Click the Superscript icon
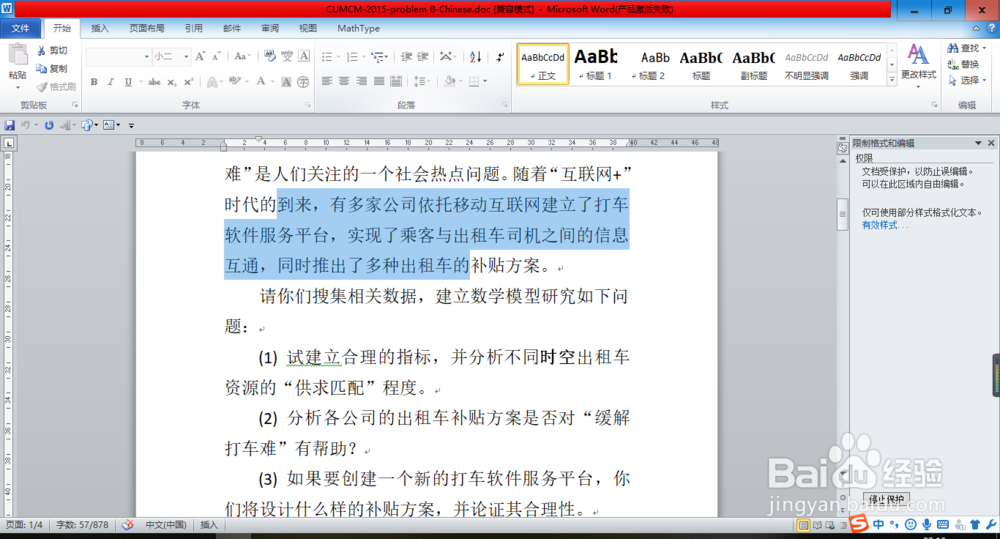The image size is (1000, 539). coord(188,82)
